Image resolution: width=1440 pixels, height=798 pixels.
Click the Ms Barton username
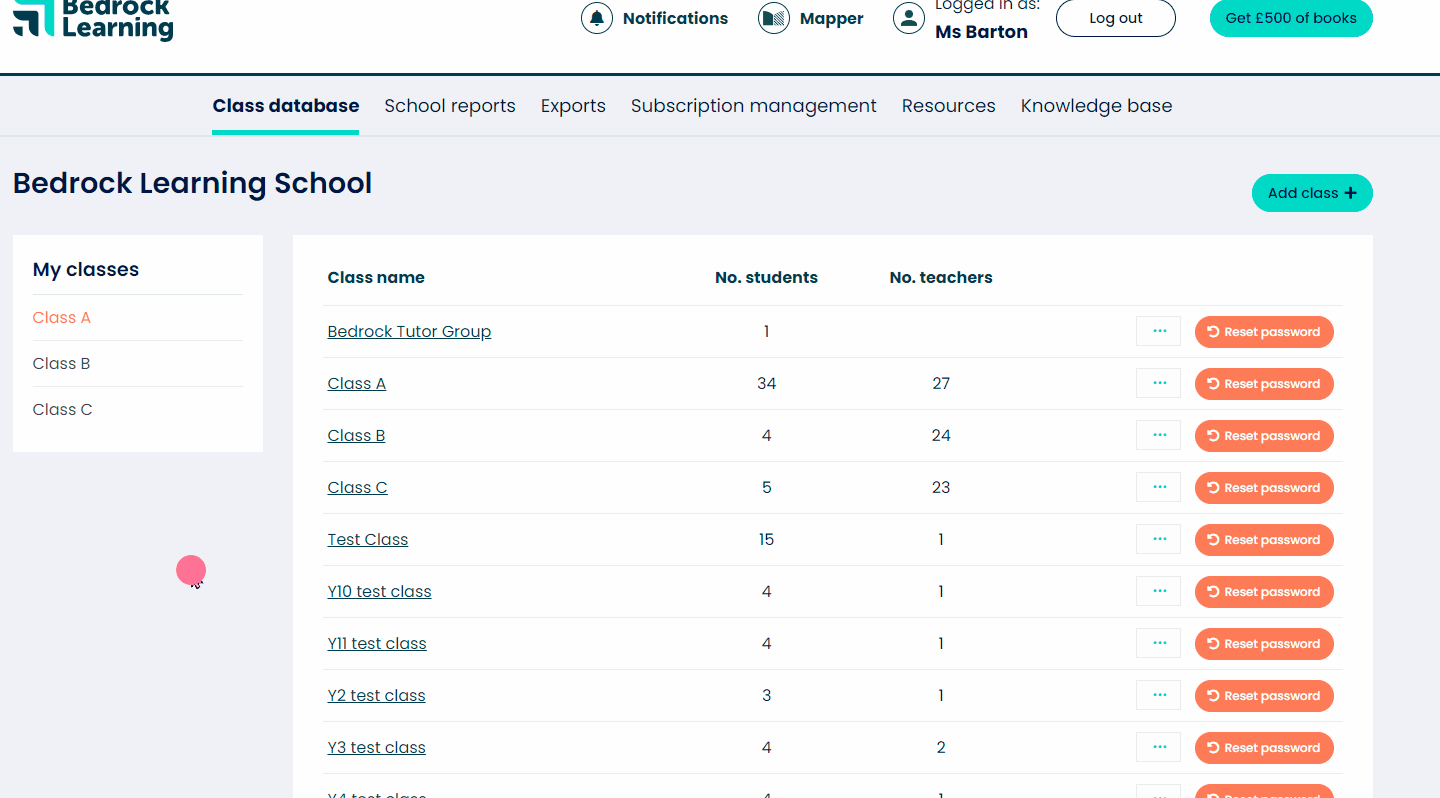tap(981, 32)
